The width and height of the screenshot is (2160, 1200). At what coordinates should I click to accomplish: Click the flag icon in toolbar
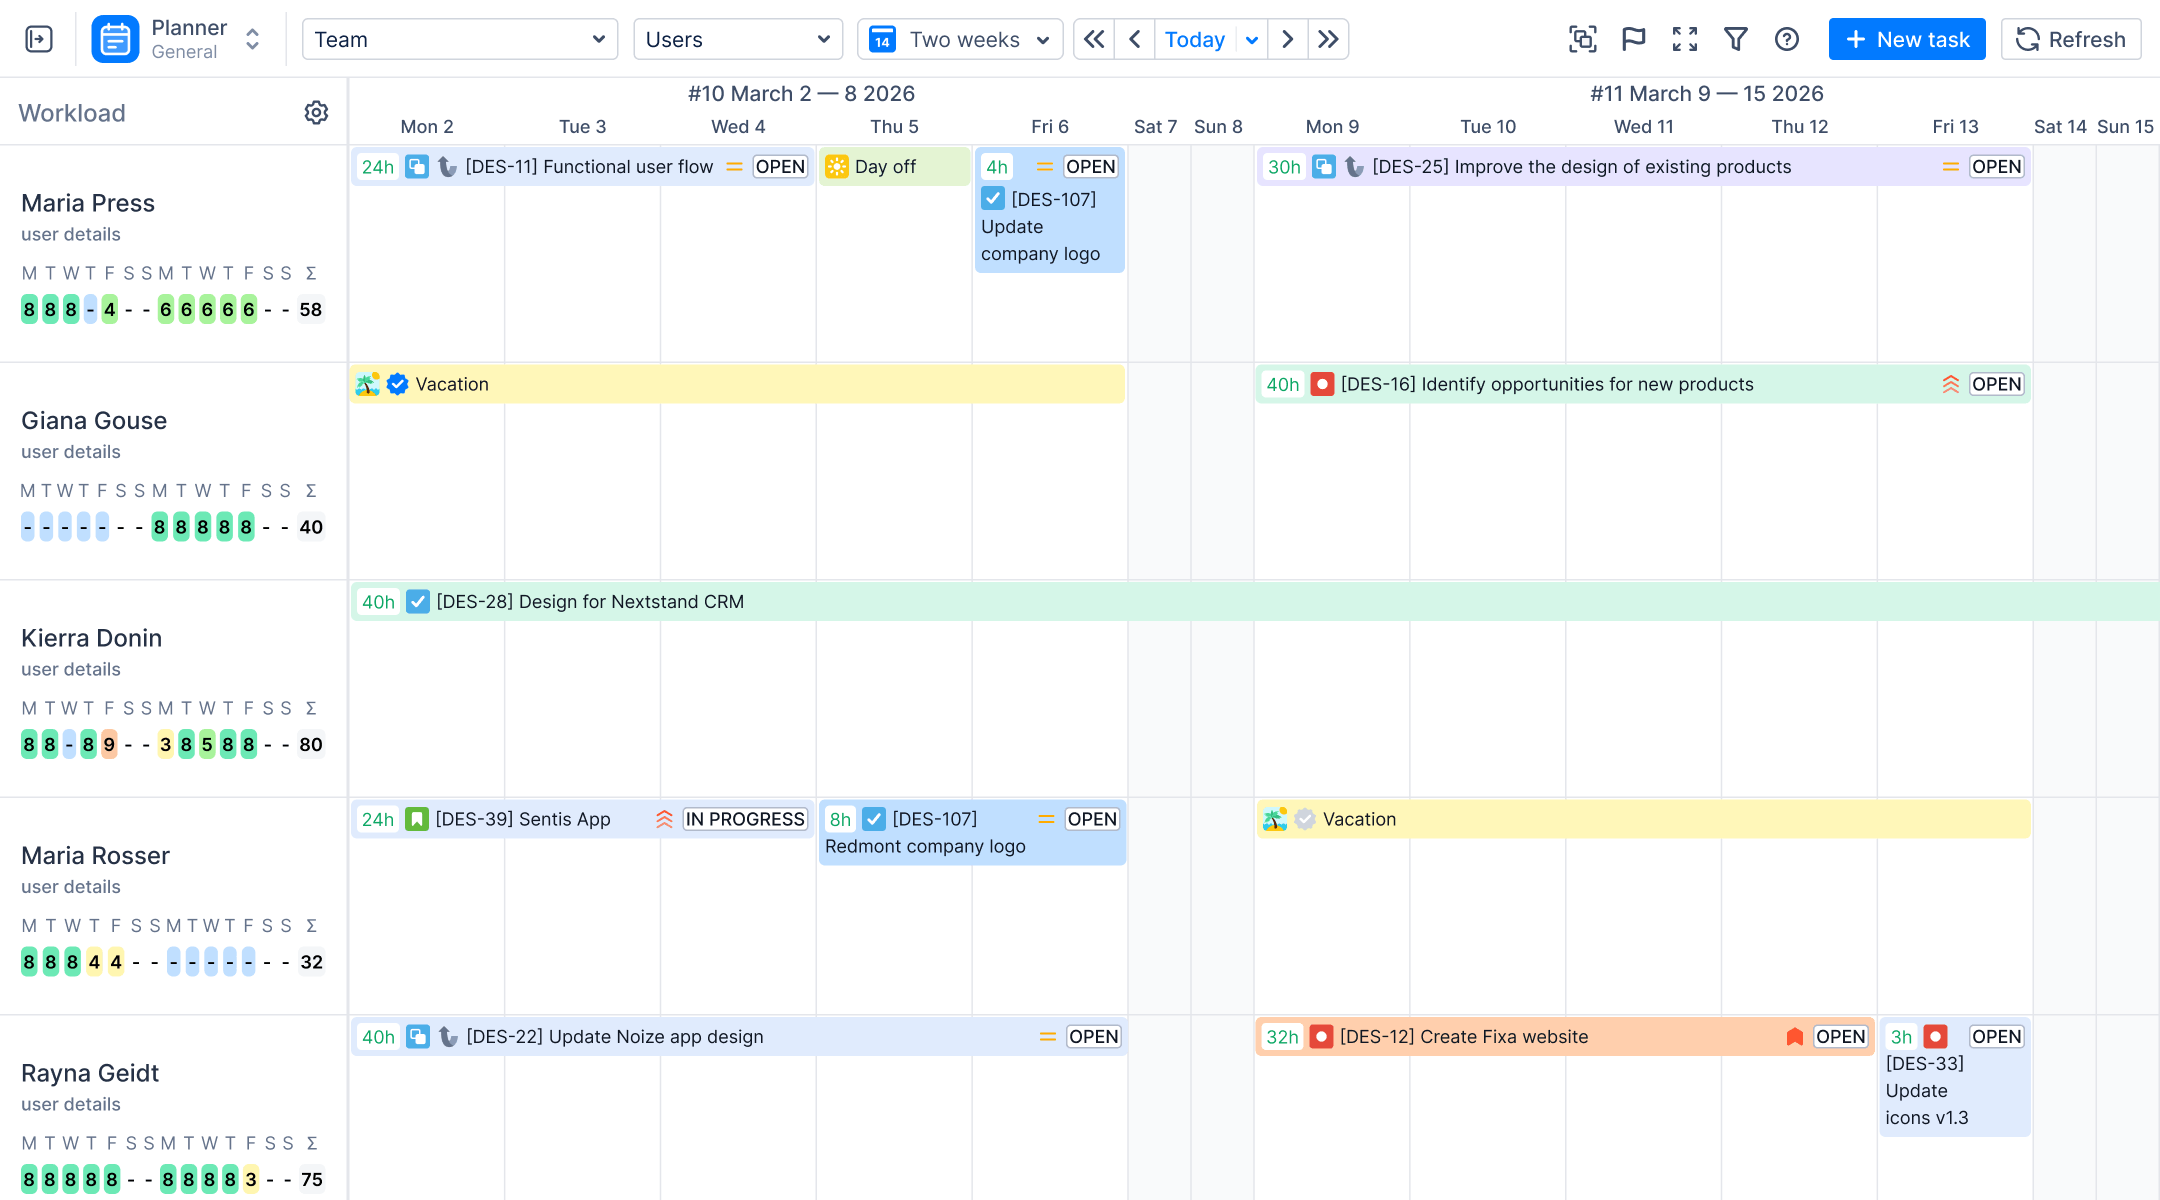tap(1634, 39)
